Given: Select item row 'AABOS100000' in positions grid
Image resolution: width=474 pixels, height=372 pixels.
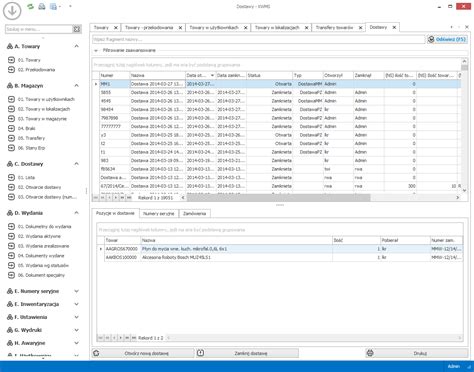Looking at the screenshot, I should click(280, 257).
